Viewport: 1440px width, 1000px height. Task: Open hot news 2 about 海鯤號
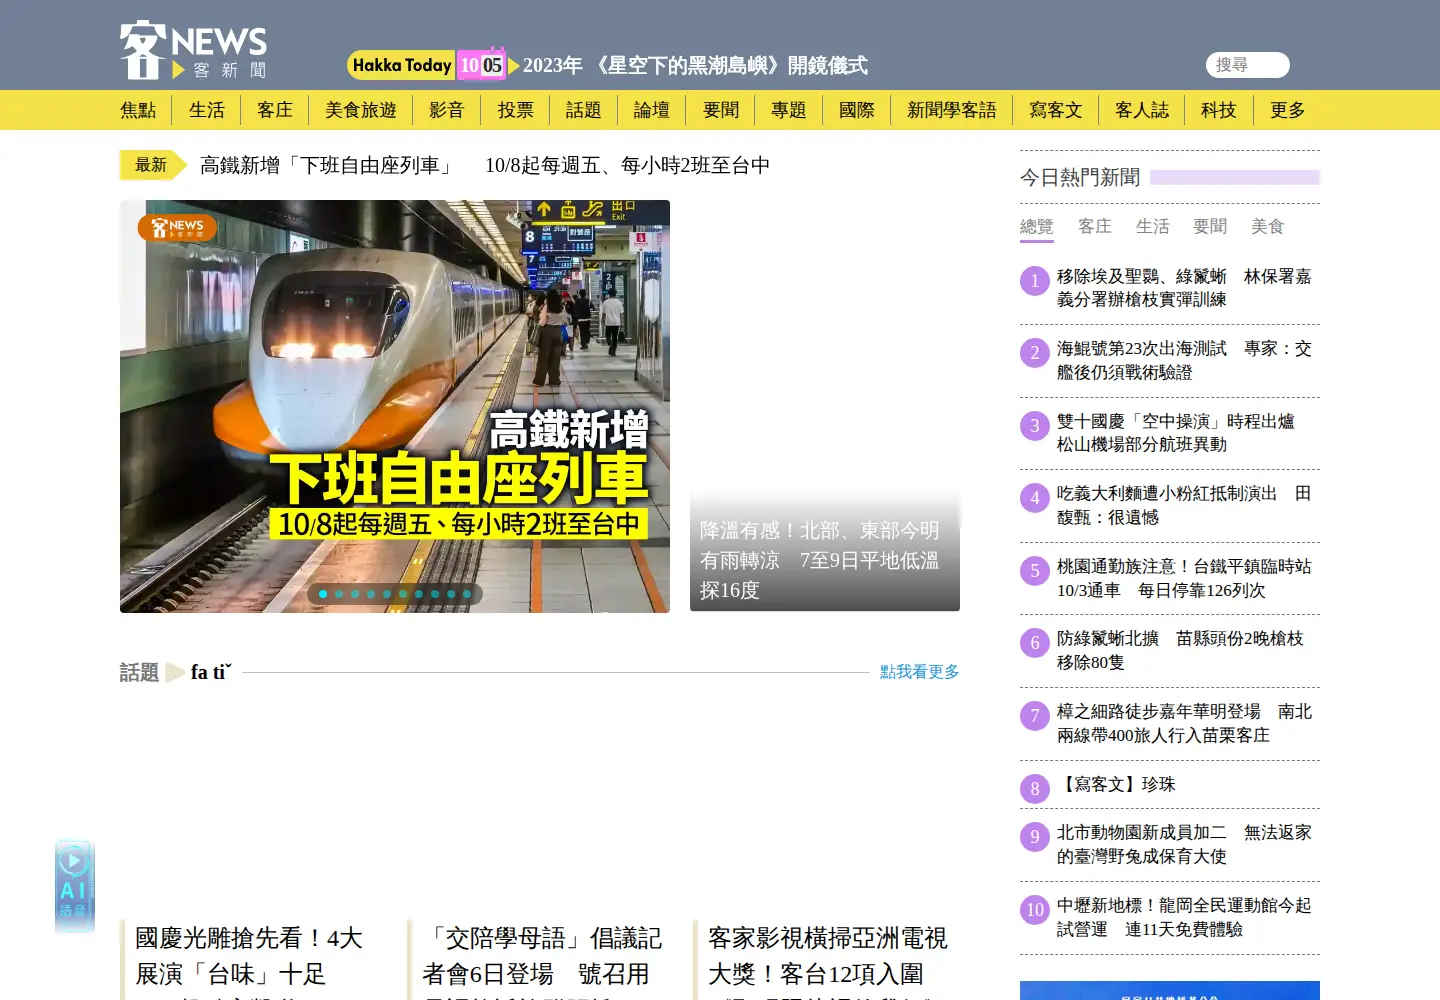click(1184, 360)
